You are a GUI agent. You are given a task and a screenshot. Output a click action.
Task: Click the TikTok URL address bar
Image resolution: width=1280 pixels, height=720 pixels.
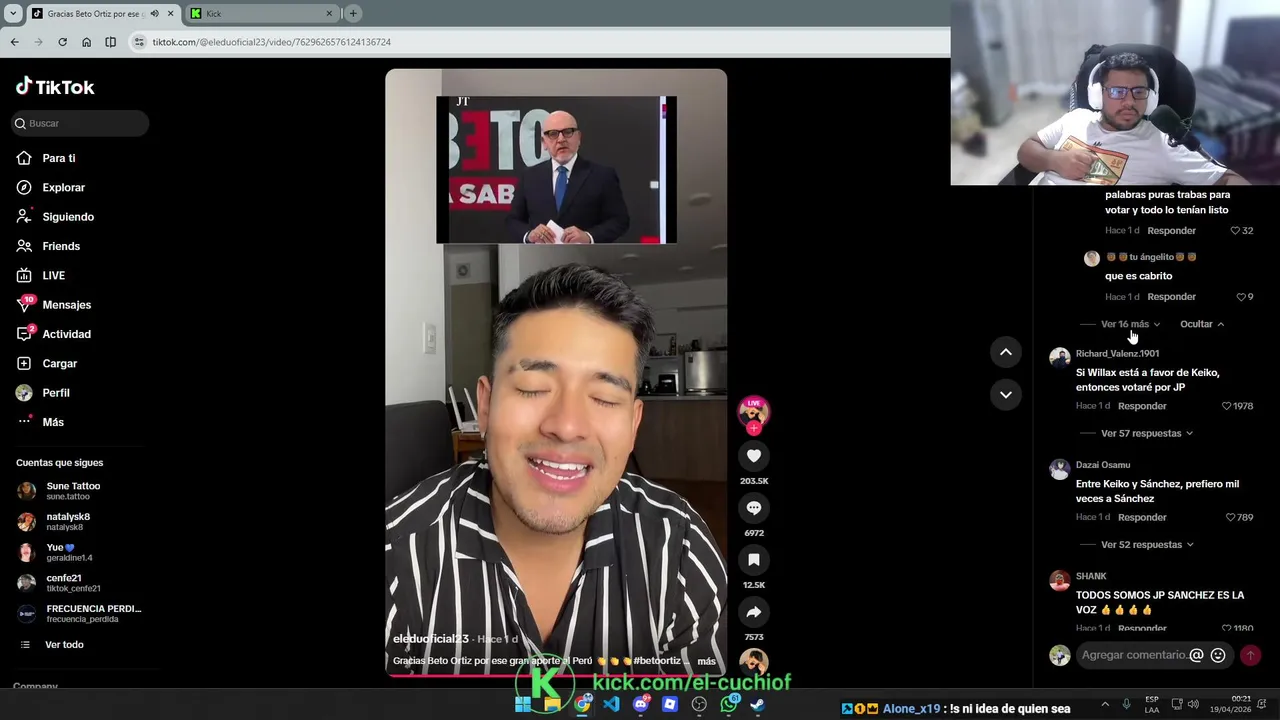tap(540, 42)
